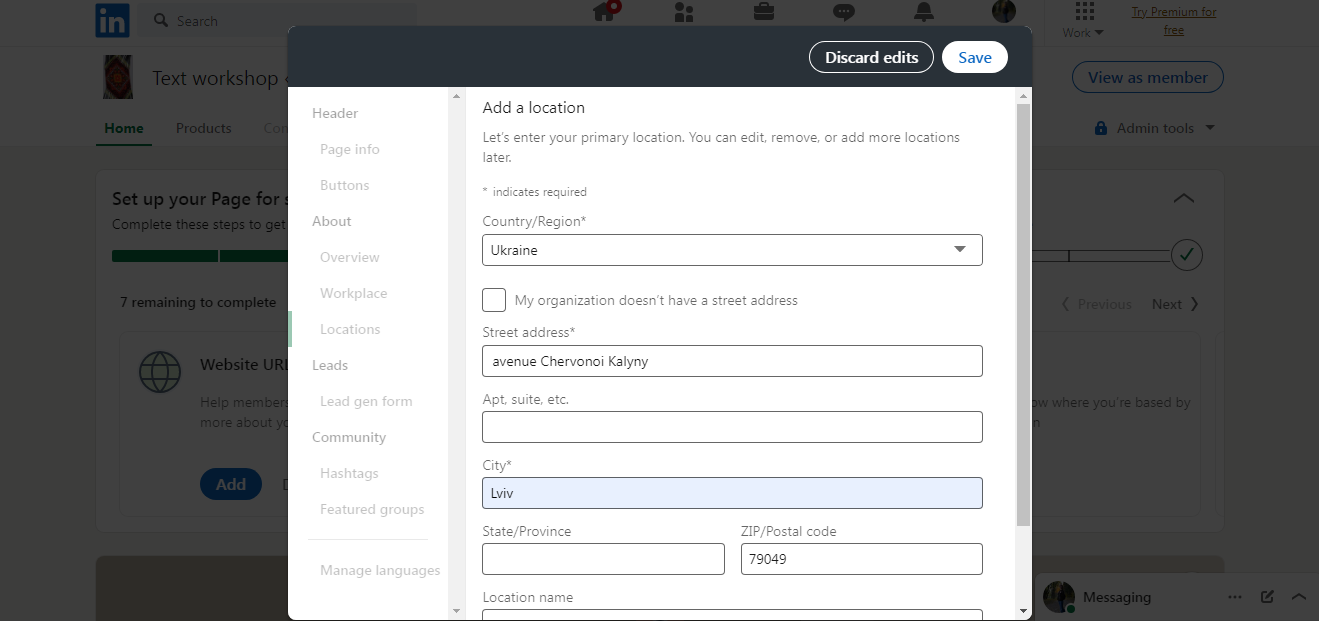Click the Street address input field
This screenshot has height=621, width=1319.
pos(732,361)
